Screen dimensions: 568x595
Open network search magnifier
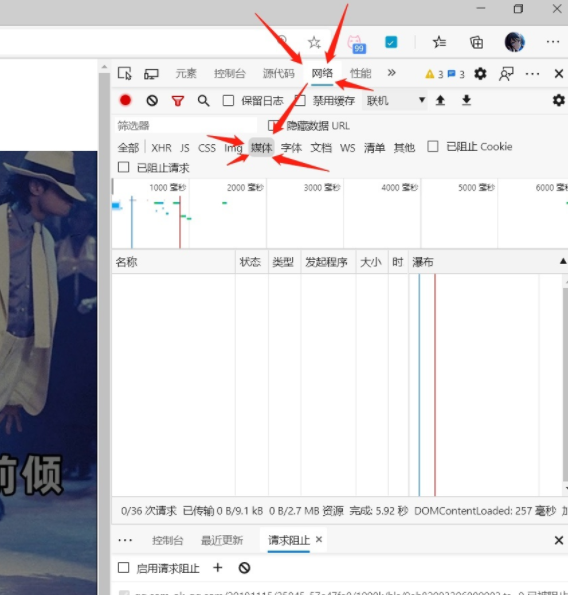tap(203, 101)
